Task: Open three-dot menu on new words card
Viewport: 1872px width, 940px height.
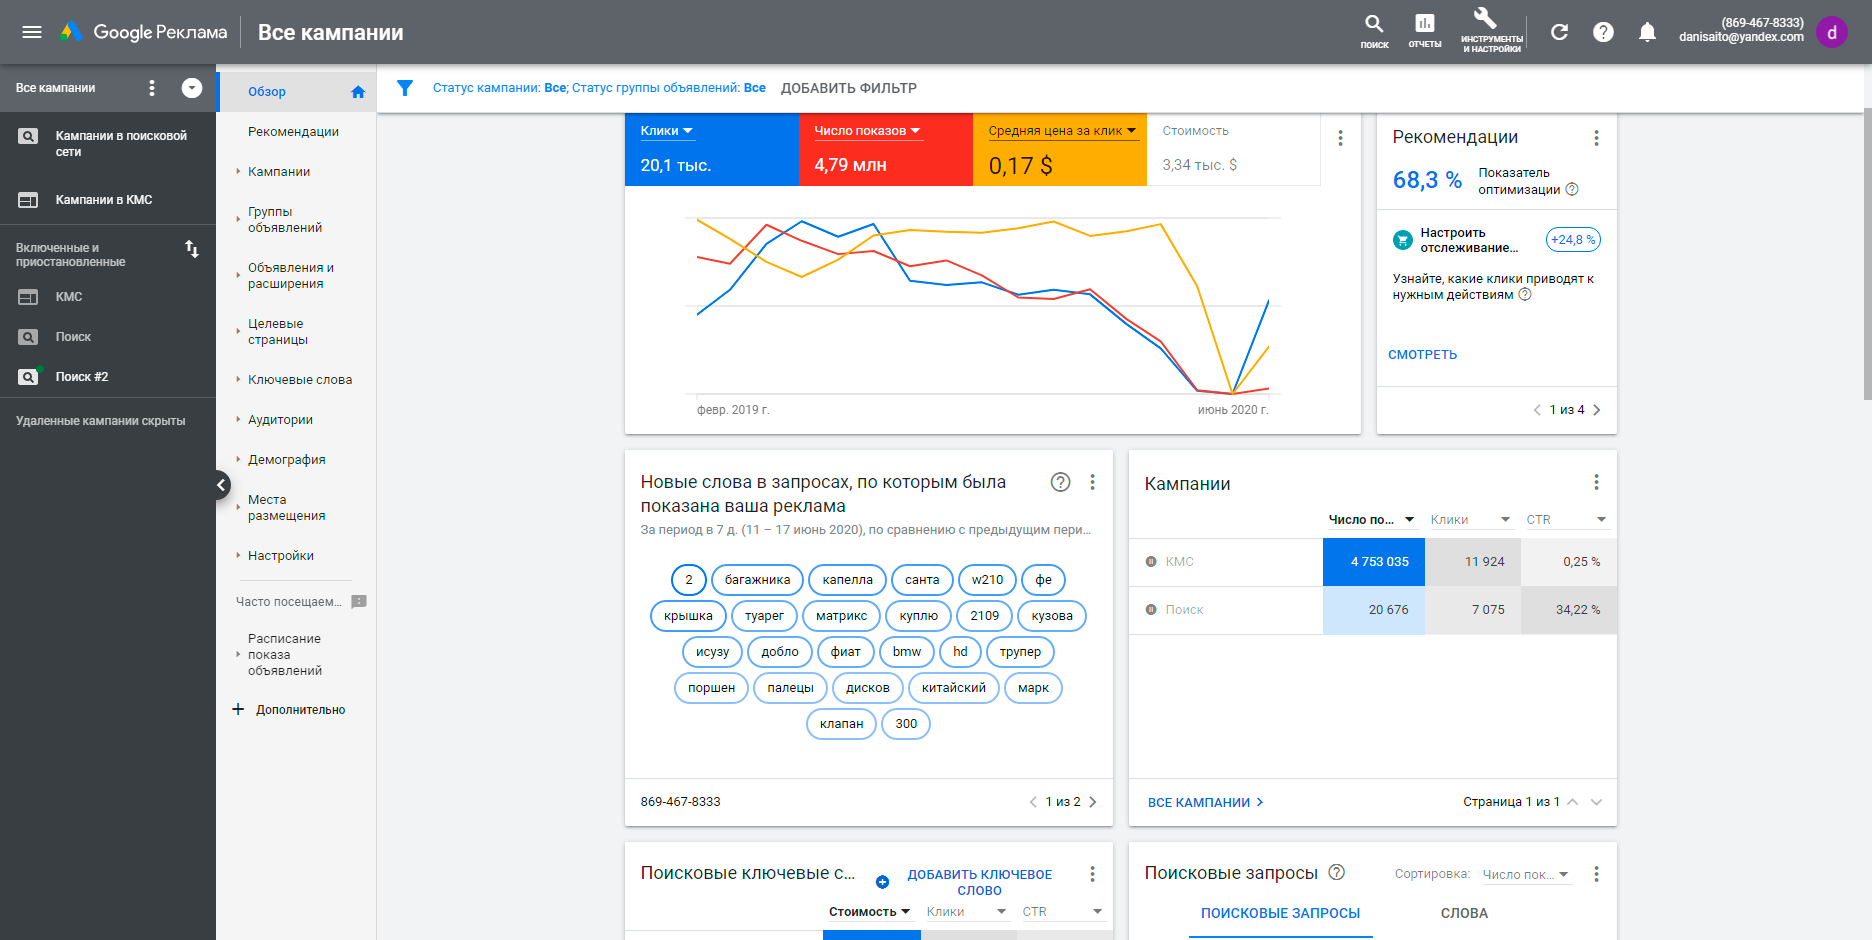Action: (x=1092, y=482)
